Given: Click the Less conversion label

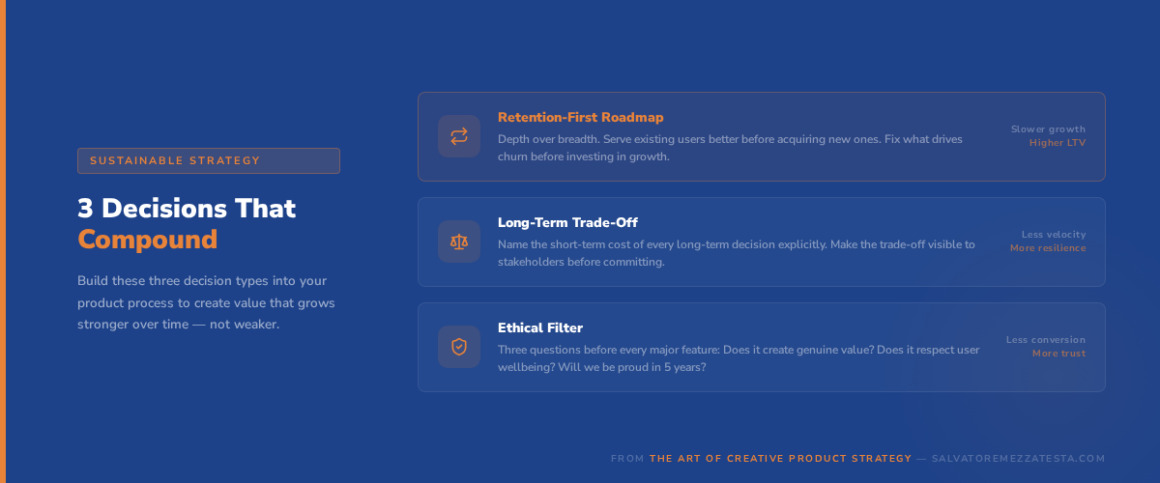Looking at the screenshot, I should pyautogui.click(x=1045, y=340).
